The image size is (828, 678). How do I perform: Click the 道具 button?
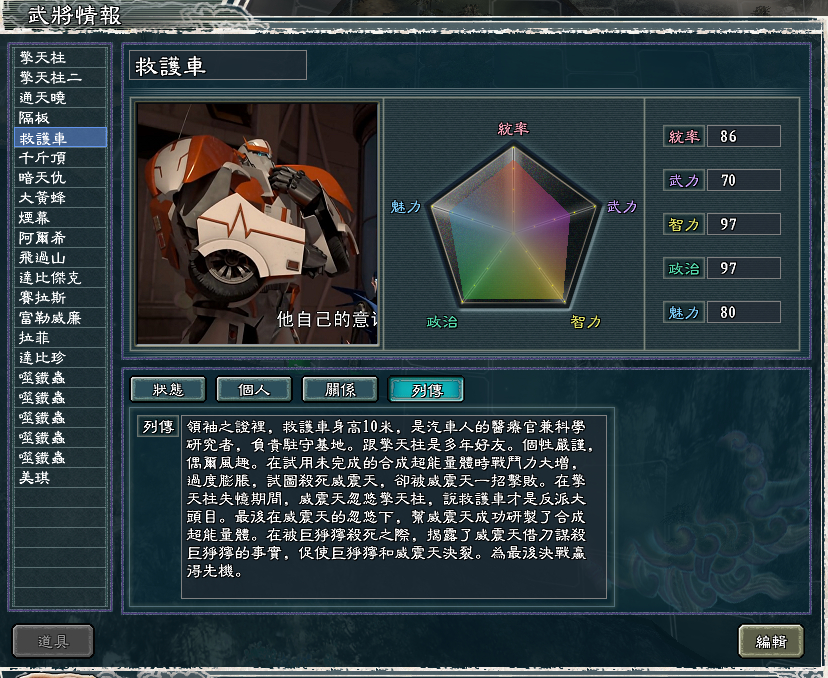(x=53, y=641)
